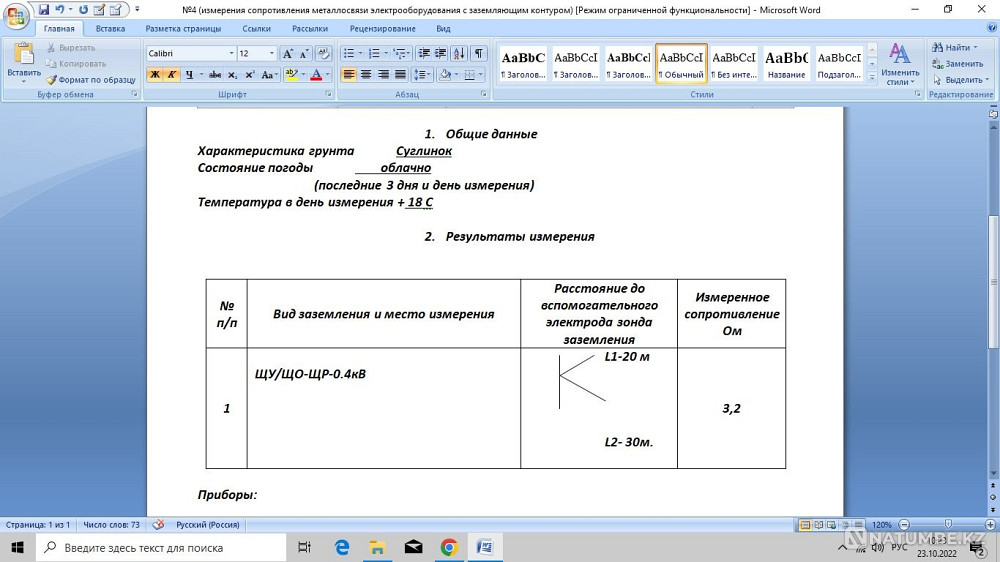This screenshot has width=1000, height=562.
Task: Switch to the Вставка tab
Action: tap(110, 29)
